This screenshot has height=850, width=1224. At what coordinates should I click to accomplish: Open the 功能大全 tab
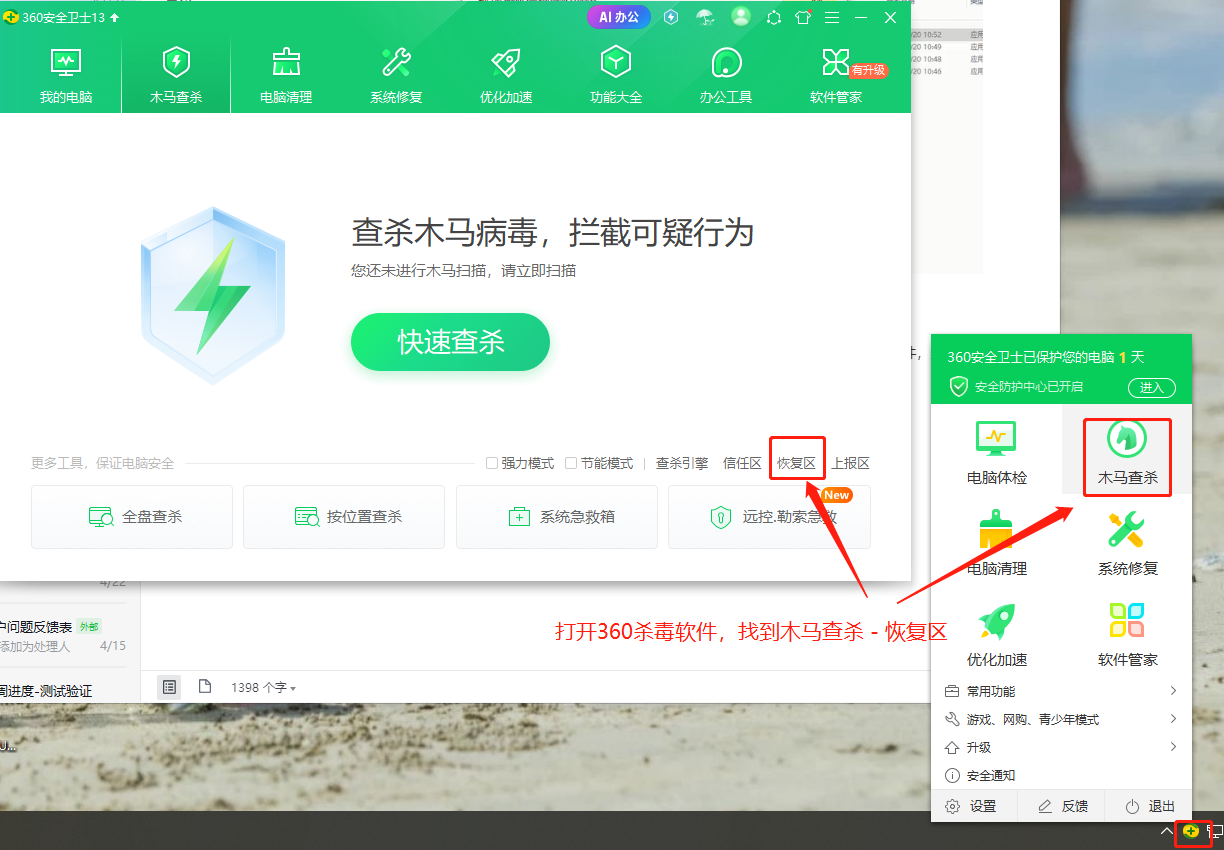pyautogui.click(x=616, y=75)
